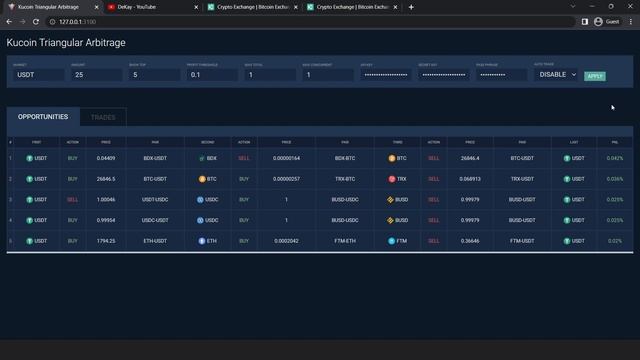
Task: Click the Kucoin Triangular Arbitrage page heading
Action: click(66, 42)
